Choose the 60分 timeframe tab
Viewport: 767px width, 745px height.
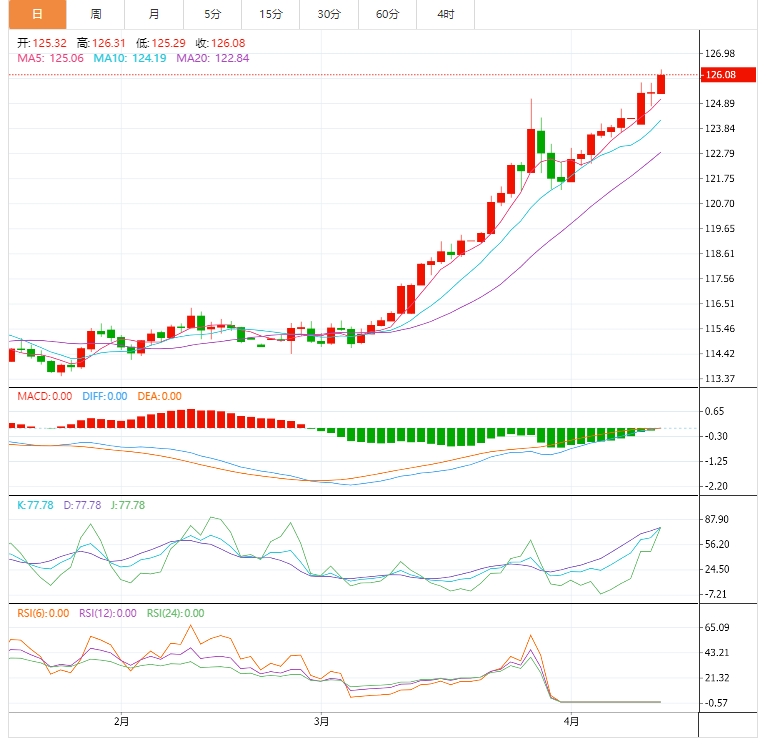pyautogui.click(x=387, y=14)
